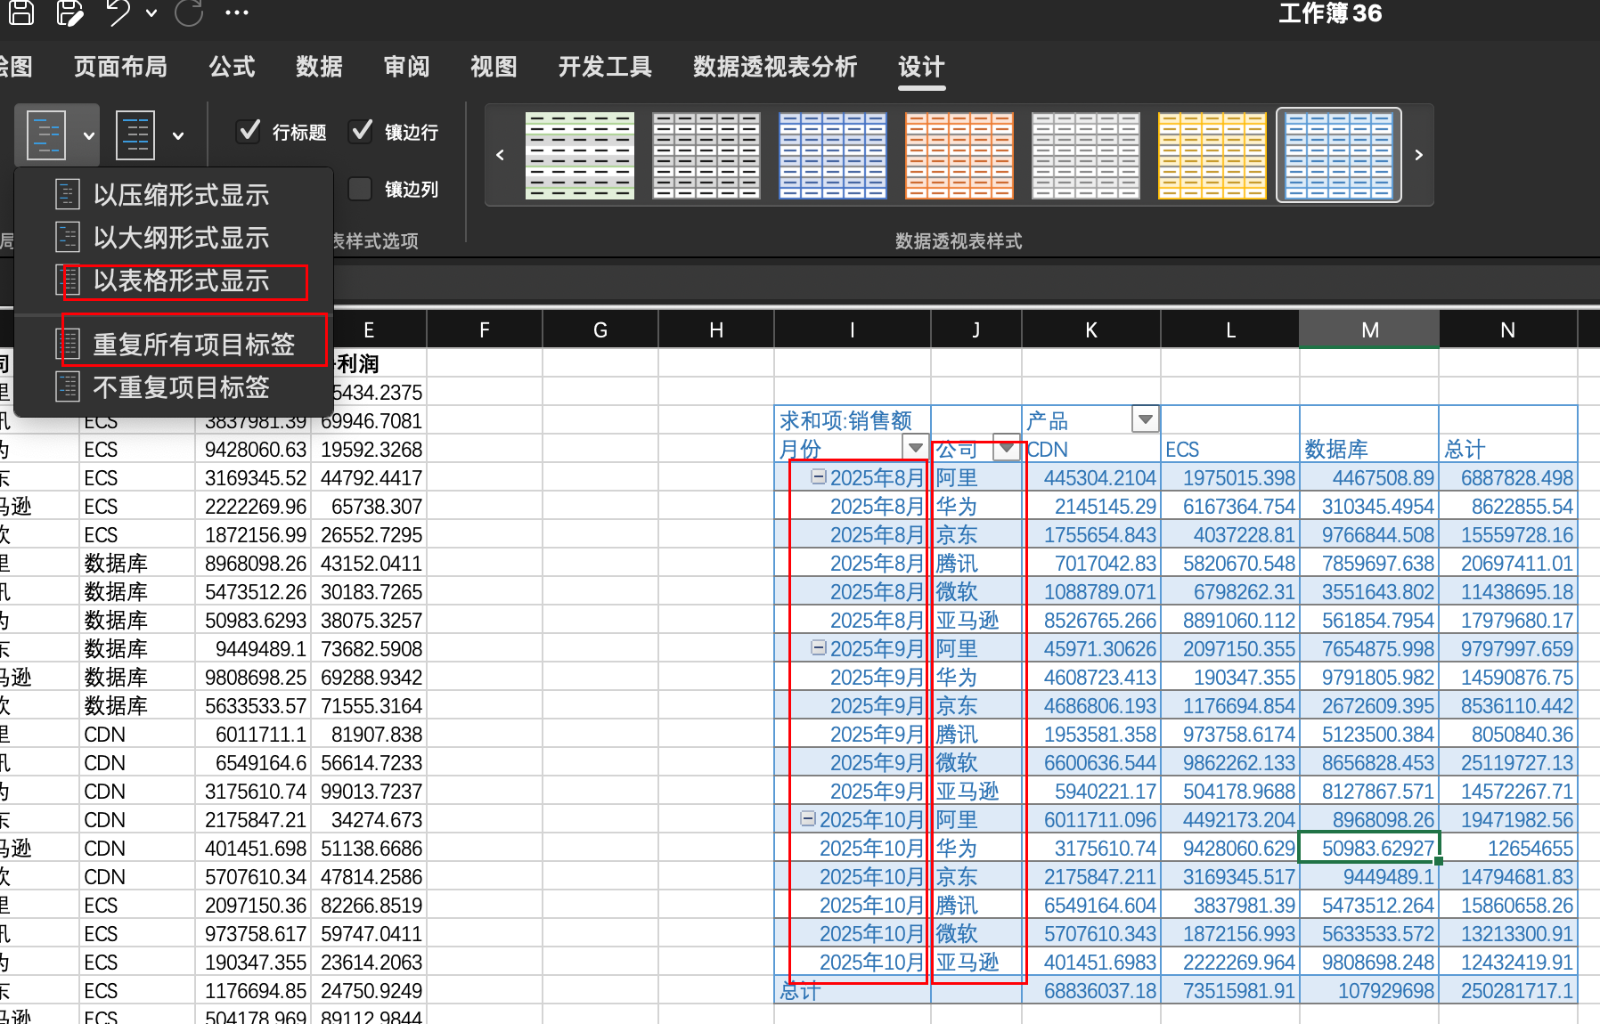This screenshot has width=1600, height=1024.
Task: Switch to the 数据透视表分析 tab
Action: coord(775,67)
